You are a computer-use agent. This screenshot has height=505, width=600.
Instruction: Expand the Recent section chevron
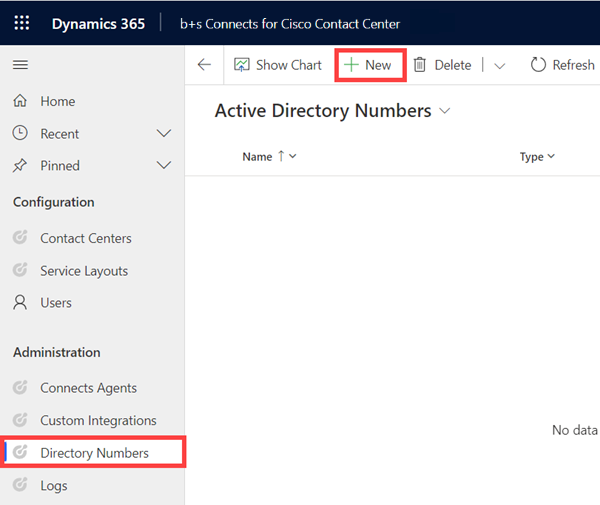point(164,134)
